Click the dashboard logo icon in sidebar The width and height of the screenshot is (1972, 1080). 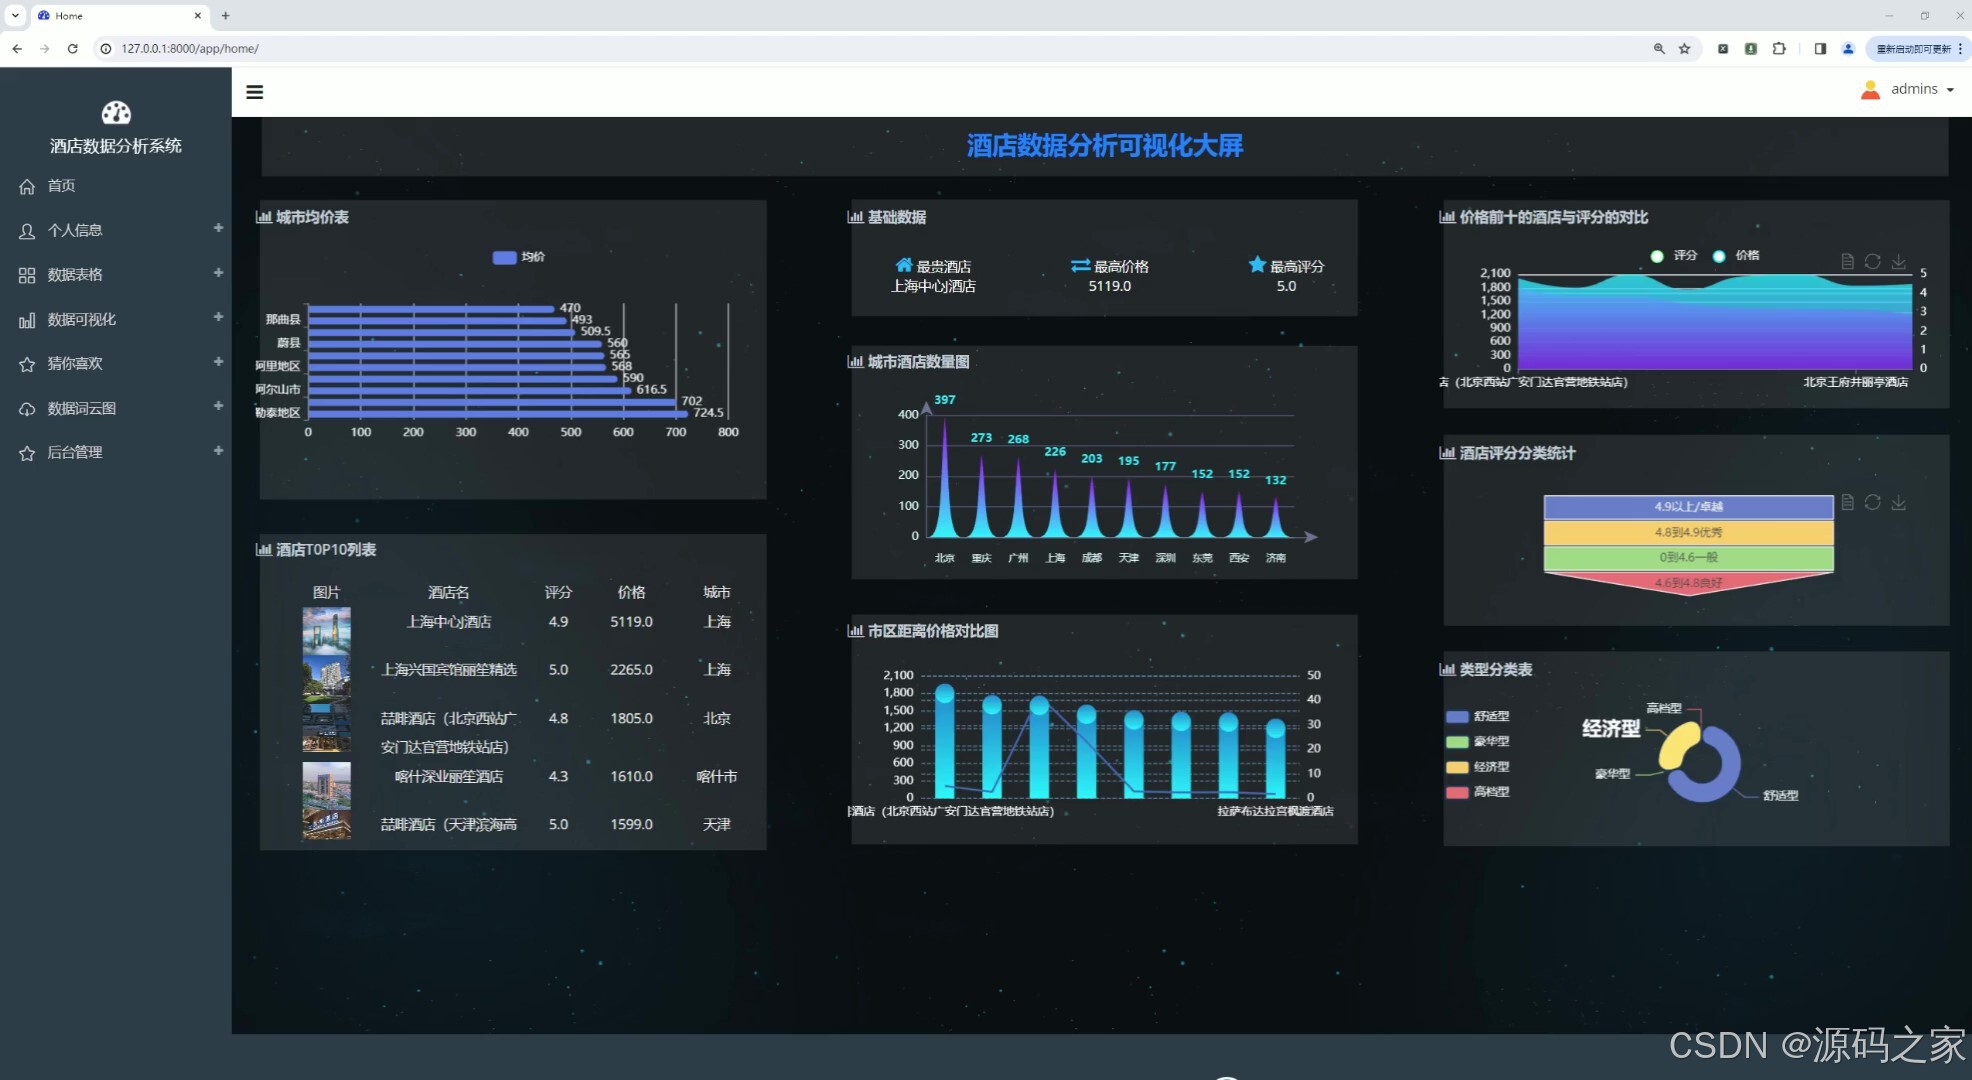(x=116, y=113)
